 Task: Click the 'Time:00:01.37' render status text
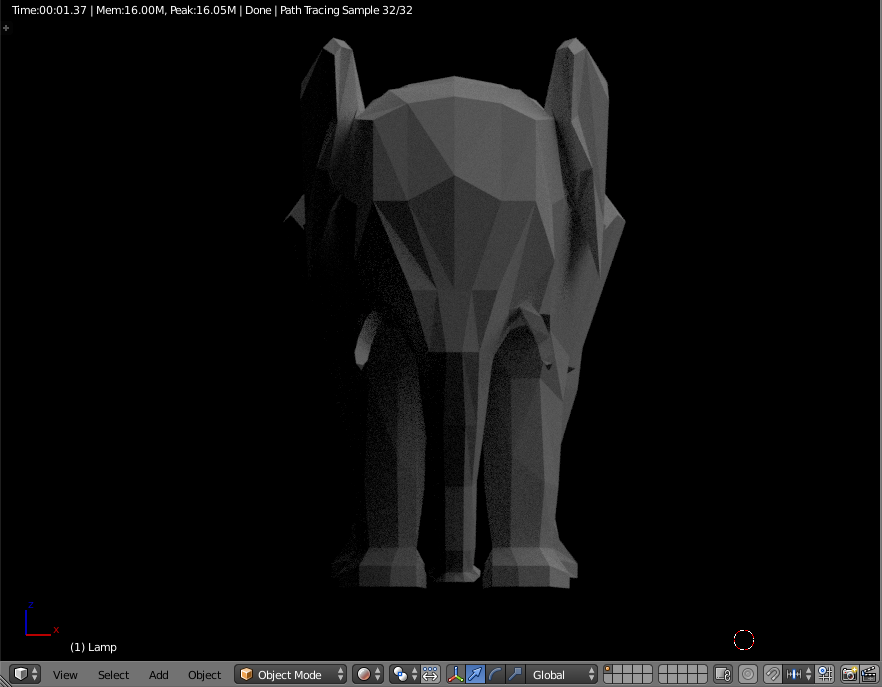click(x=49, y=10)
